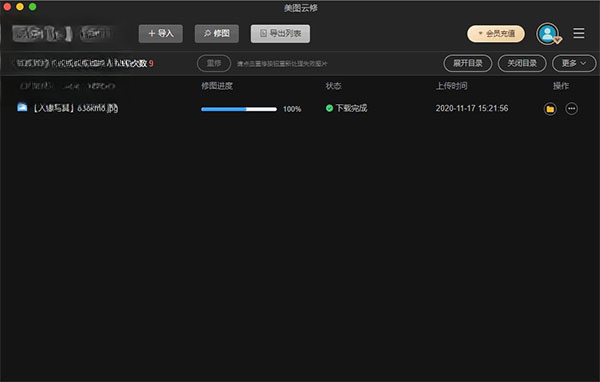Select the upload time 2020-11-17 15:21:56

[x=472, y=108]
